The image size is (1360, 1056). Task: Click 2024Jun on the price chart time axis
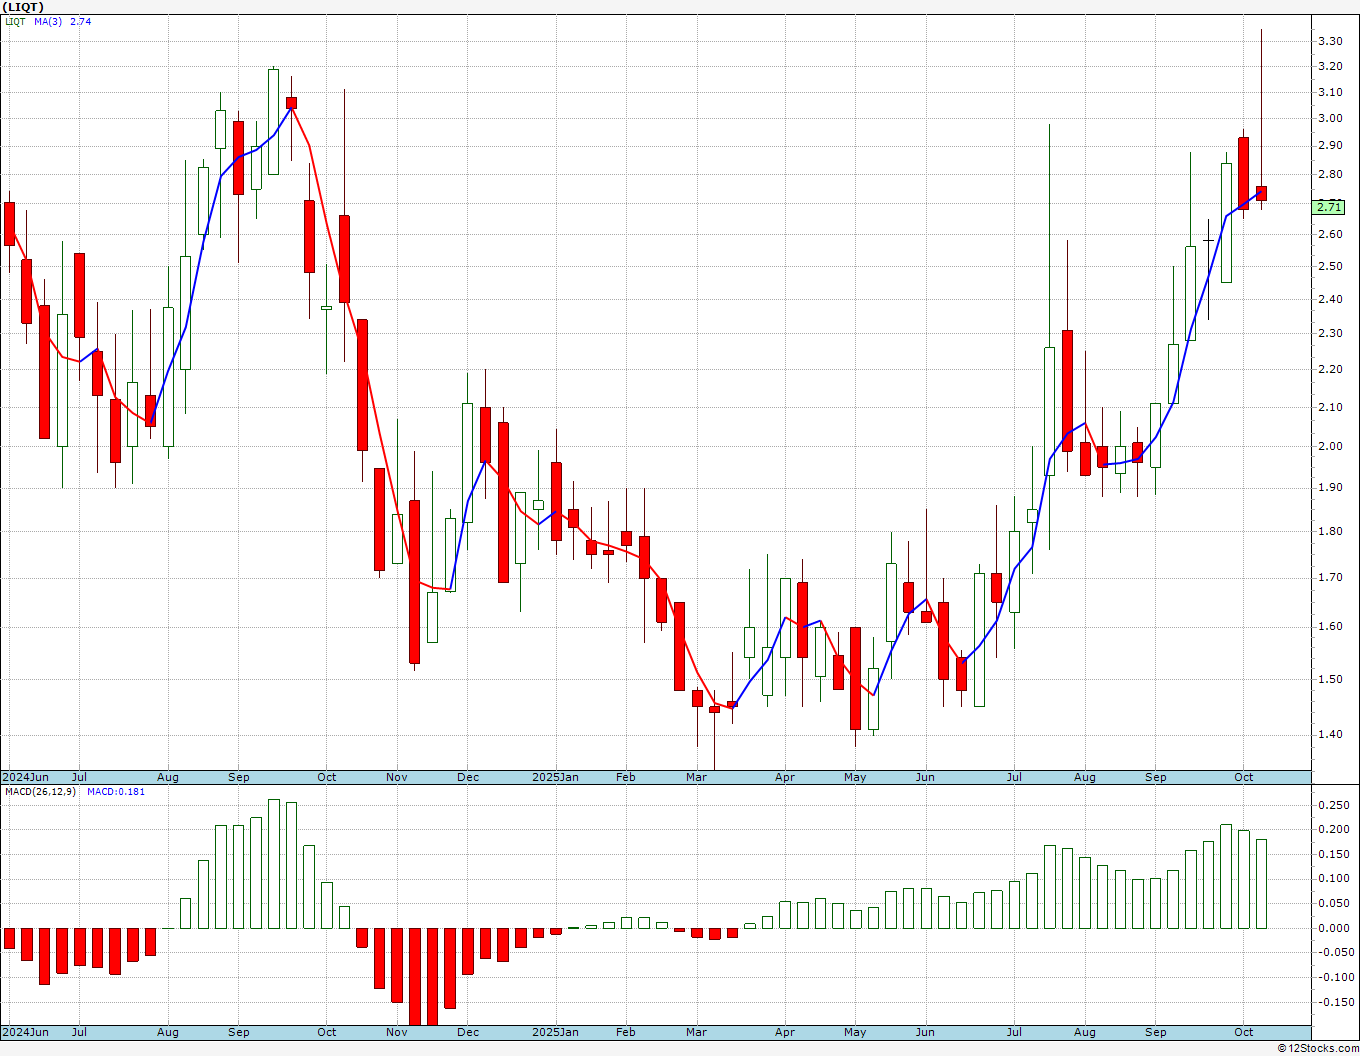25,777
